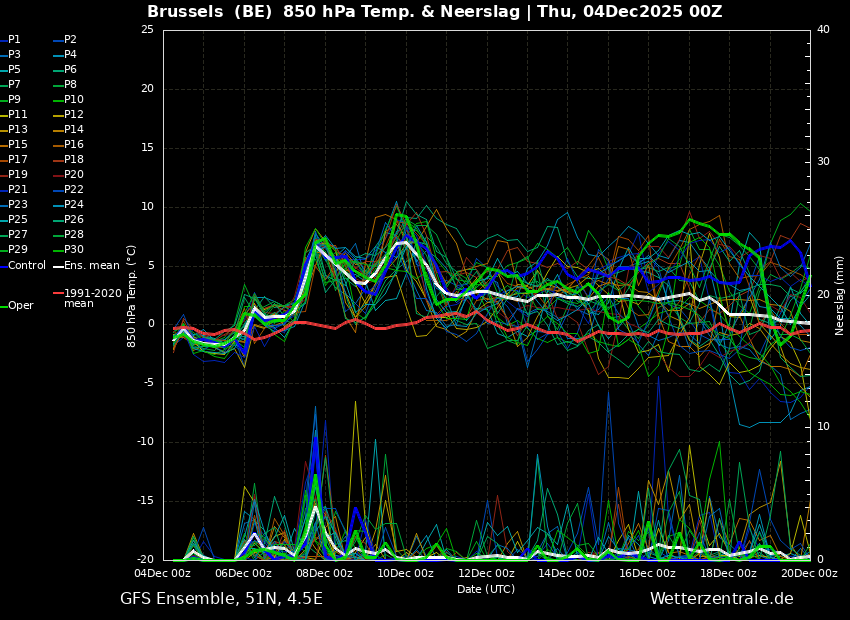Click the P25 legend entry

[x=18, y=220]
